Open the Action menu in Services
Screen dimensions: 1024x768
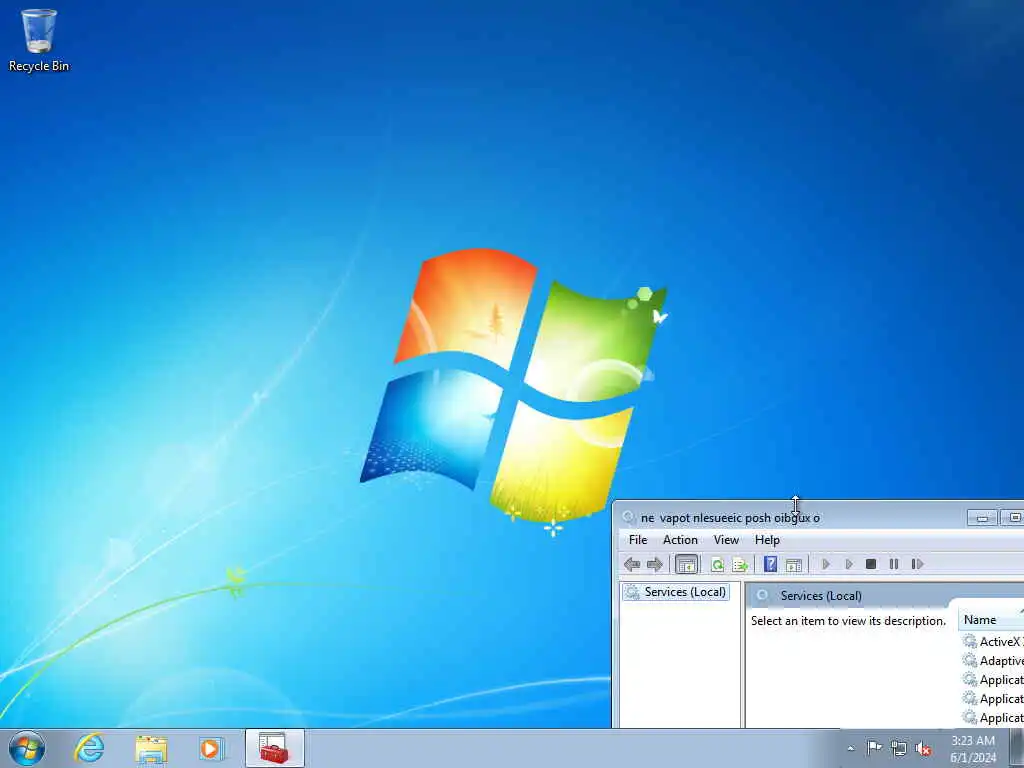[680, 540]
